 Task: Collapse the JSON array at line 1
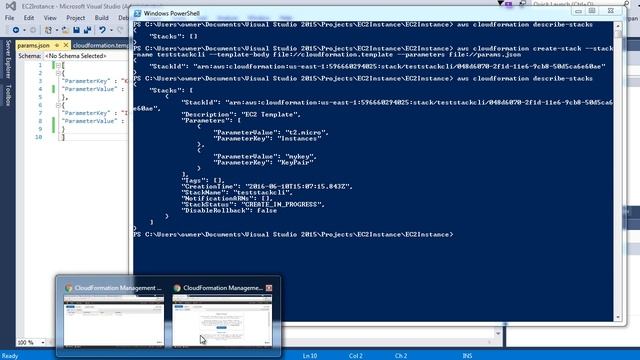(58, 65)
